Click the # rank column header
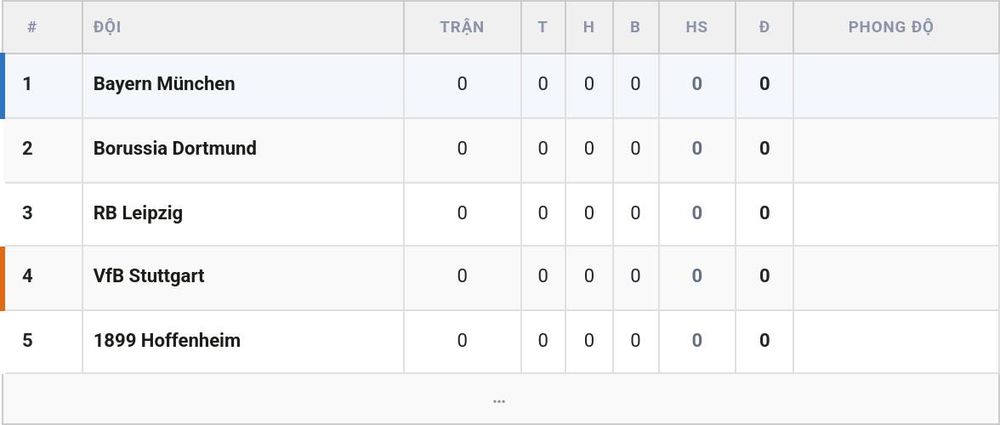 (x=32, y=27)
